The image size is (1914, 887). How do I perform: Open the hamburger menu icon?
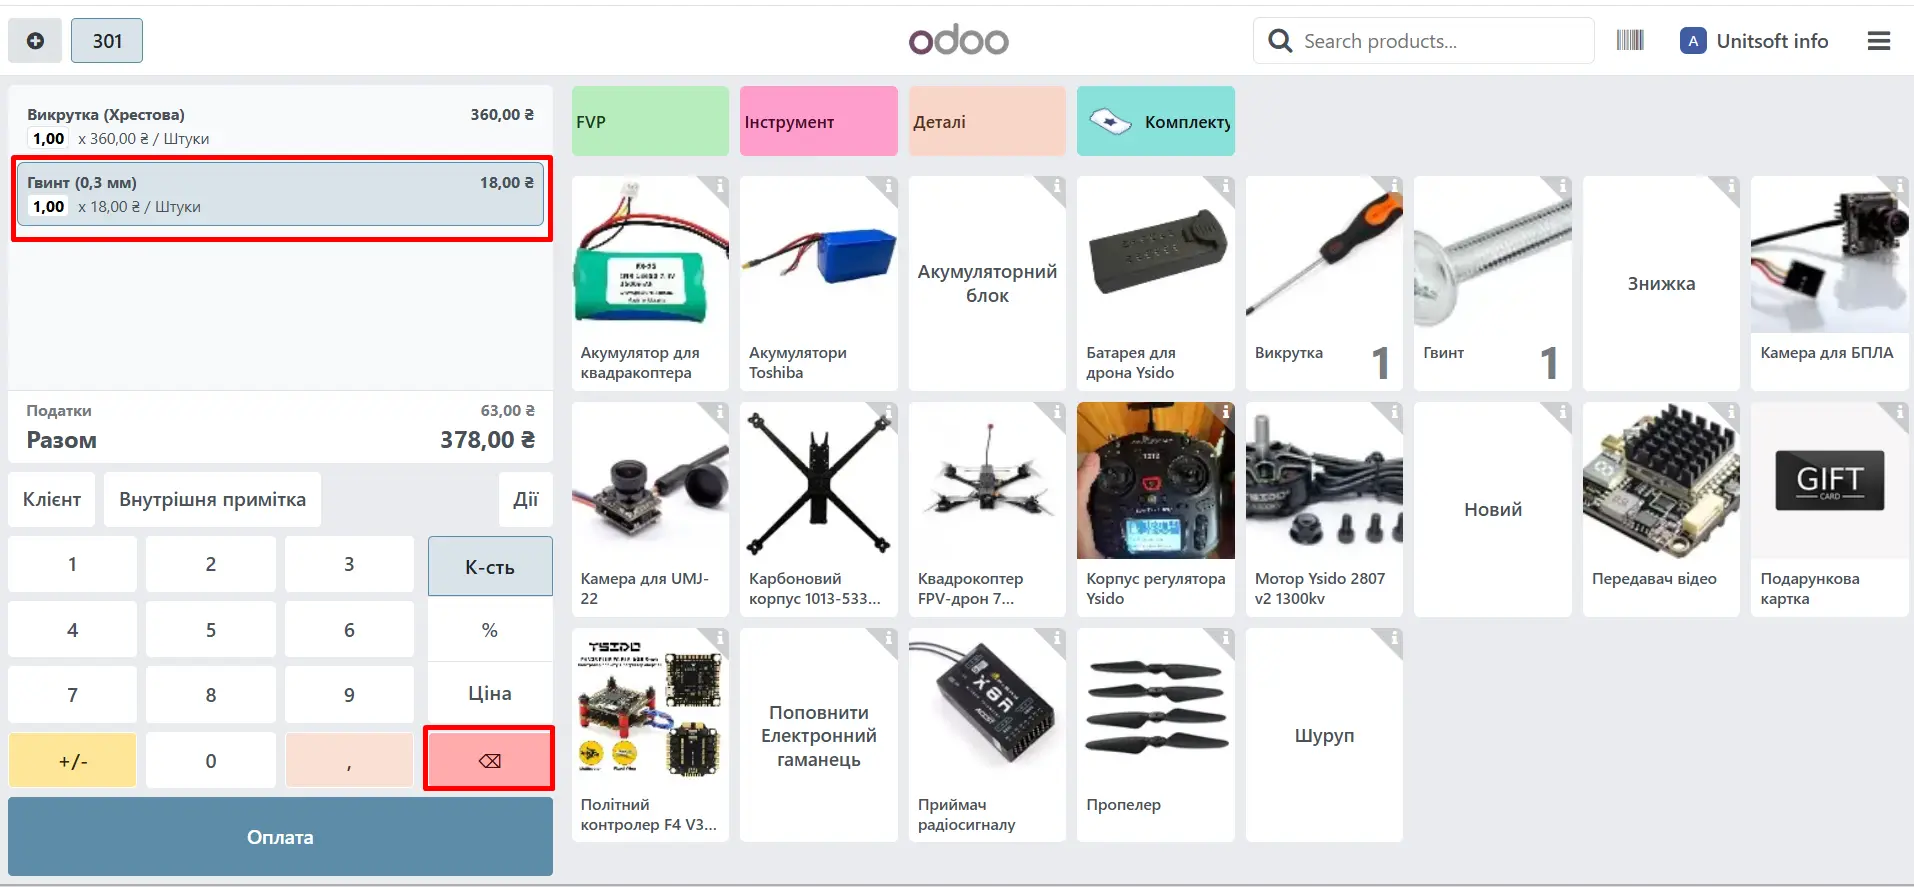coord(1879,41)
